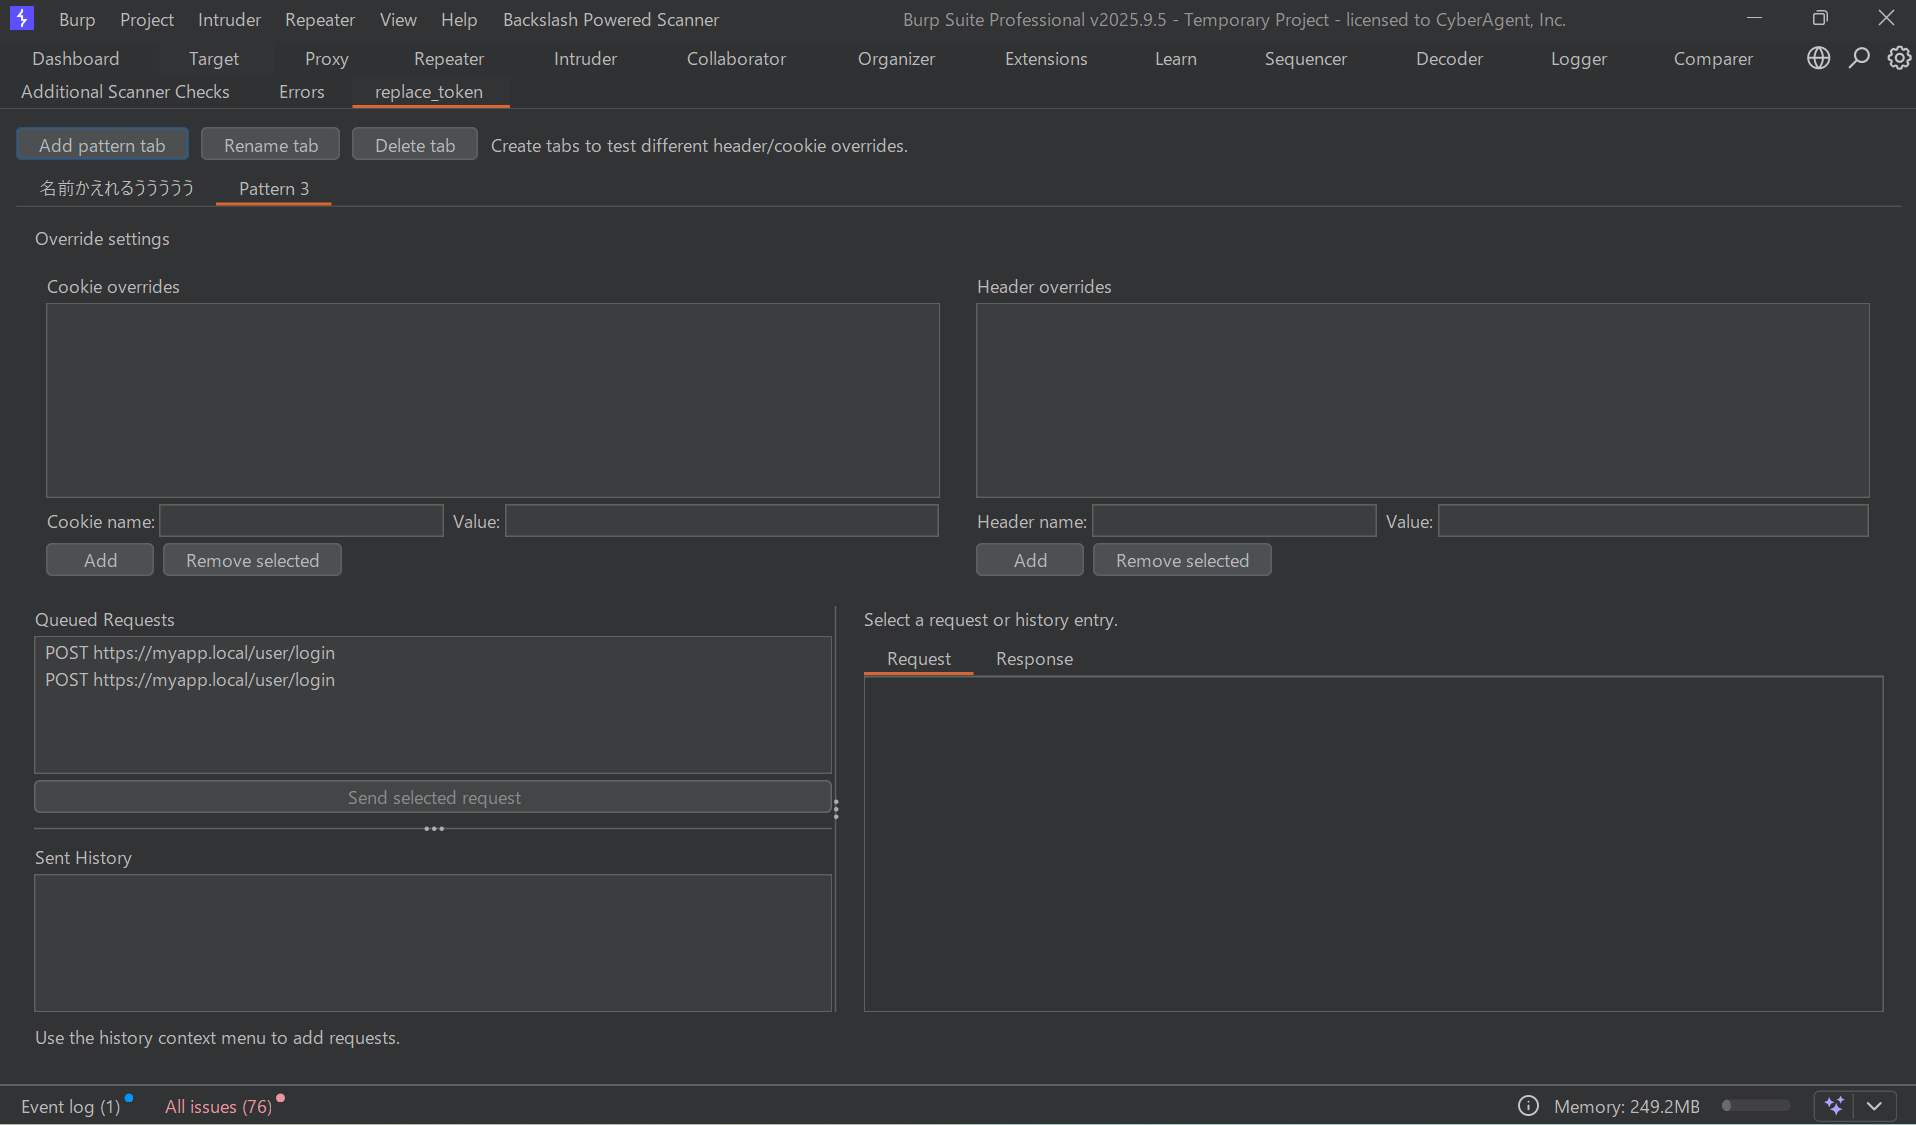Screen dimensions: 1916x1125
Task: Switch to the Target tab
Action: click(x=214, y=58)
